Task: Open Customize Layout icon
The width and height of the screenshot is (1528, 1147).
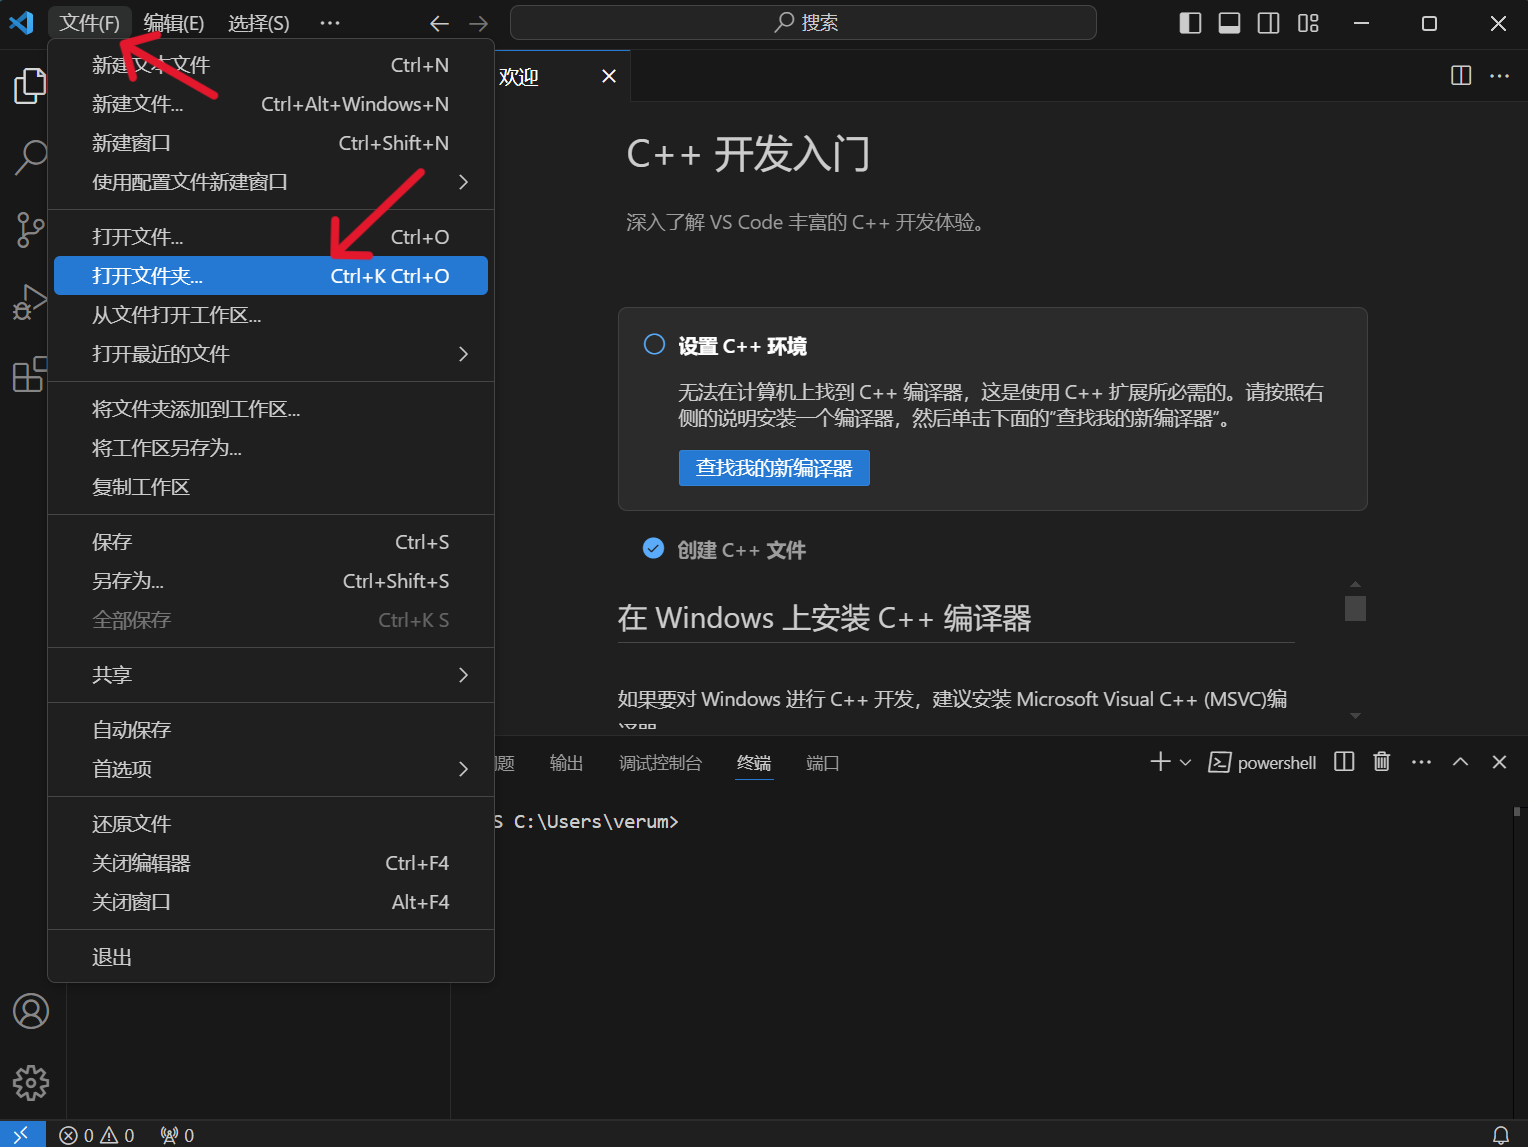Action: pyautogui.click(x=1308, y=23)
